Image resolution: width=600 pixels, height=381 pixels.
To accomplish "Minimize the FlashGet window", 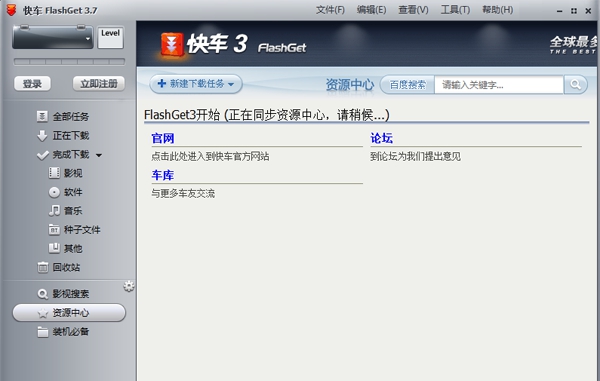I will (x=559, y=11).
